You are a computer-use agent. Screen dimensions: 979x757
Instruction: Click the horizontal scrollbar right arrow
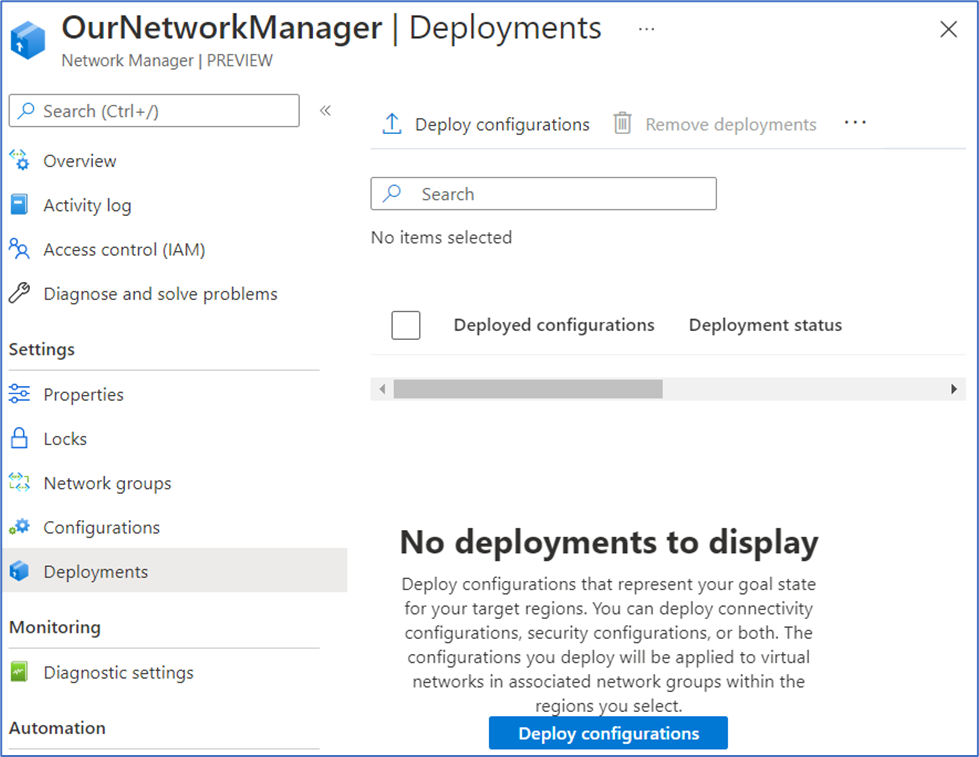point(954,389)
